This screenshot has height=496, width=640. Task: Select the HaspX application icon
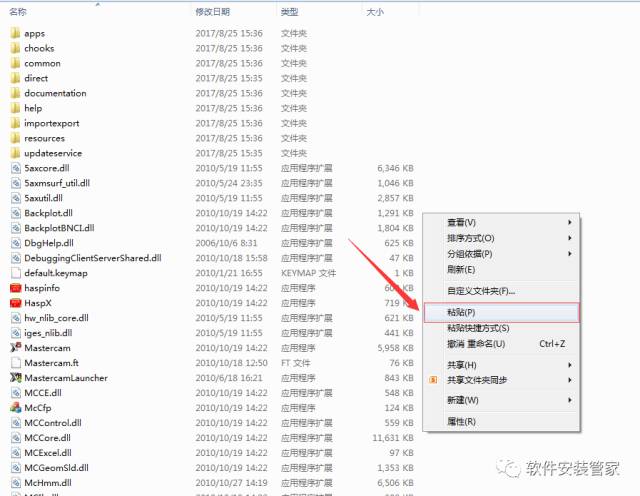tap(15, 303)
